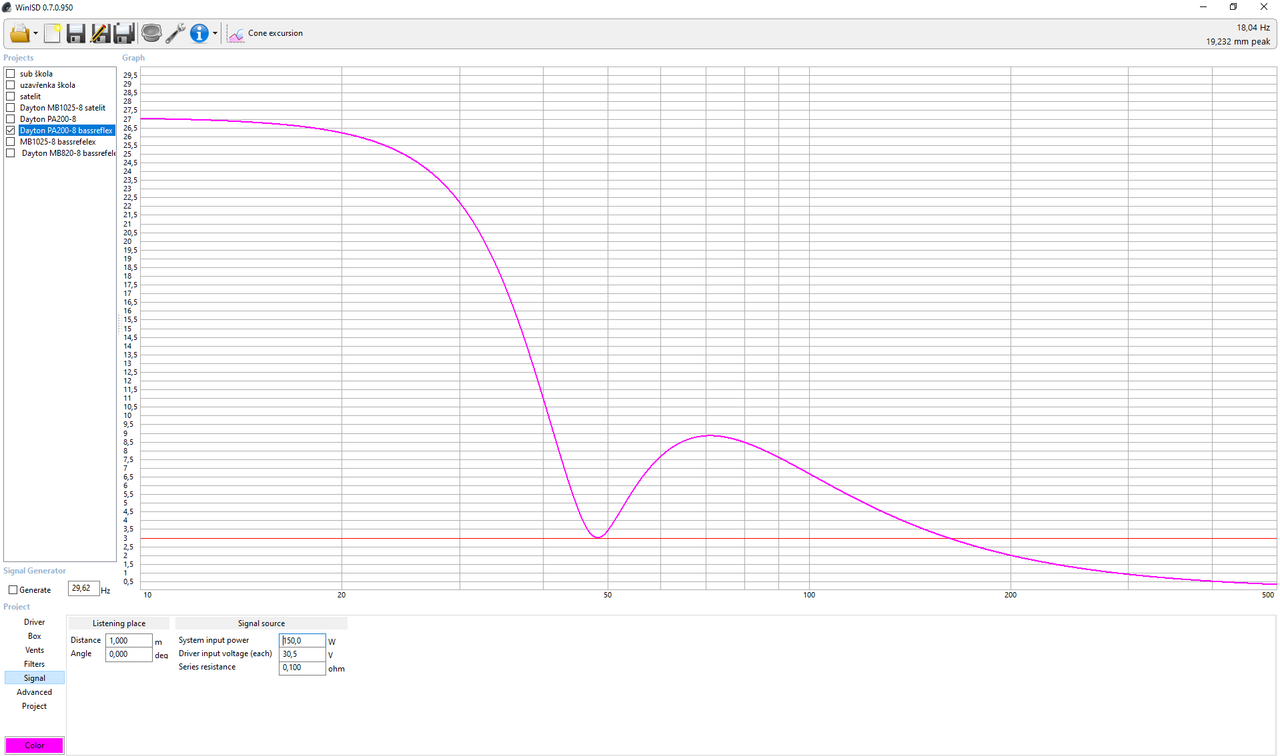Open the driver database speaker icon
The height and width of the screenshot is (756, 1280).
click(x=152, y=33)
